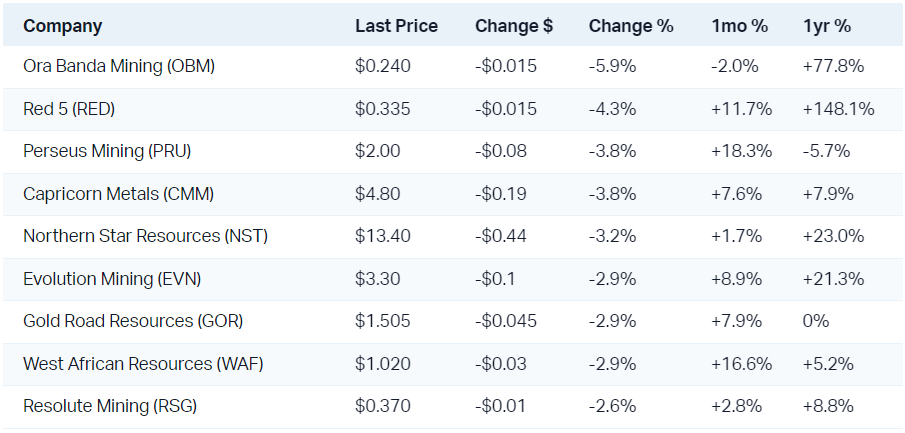Sort by the Company column header
This screenshot has height=433, width=905.
click(x=63, y=26)
